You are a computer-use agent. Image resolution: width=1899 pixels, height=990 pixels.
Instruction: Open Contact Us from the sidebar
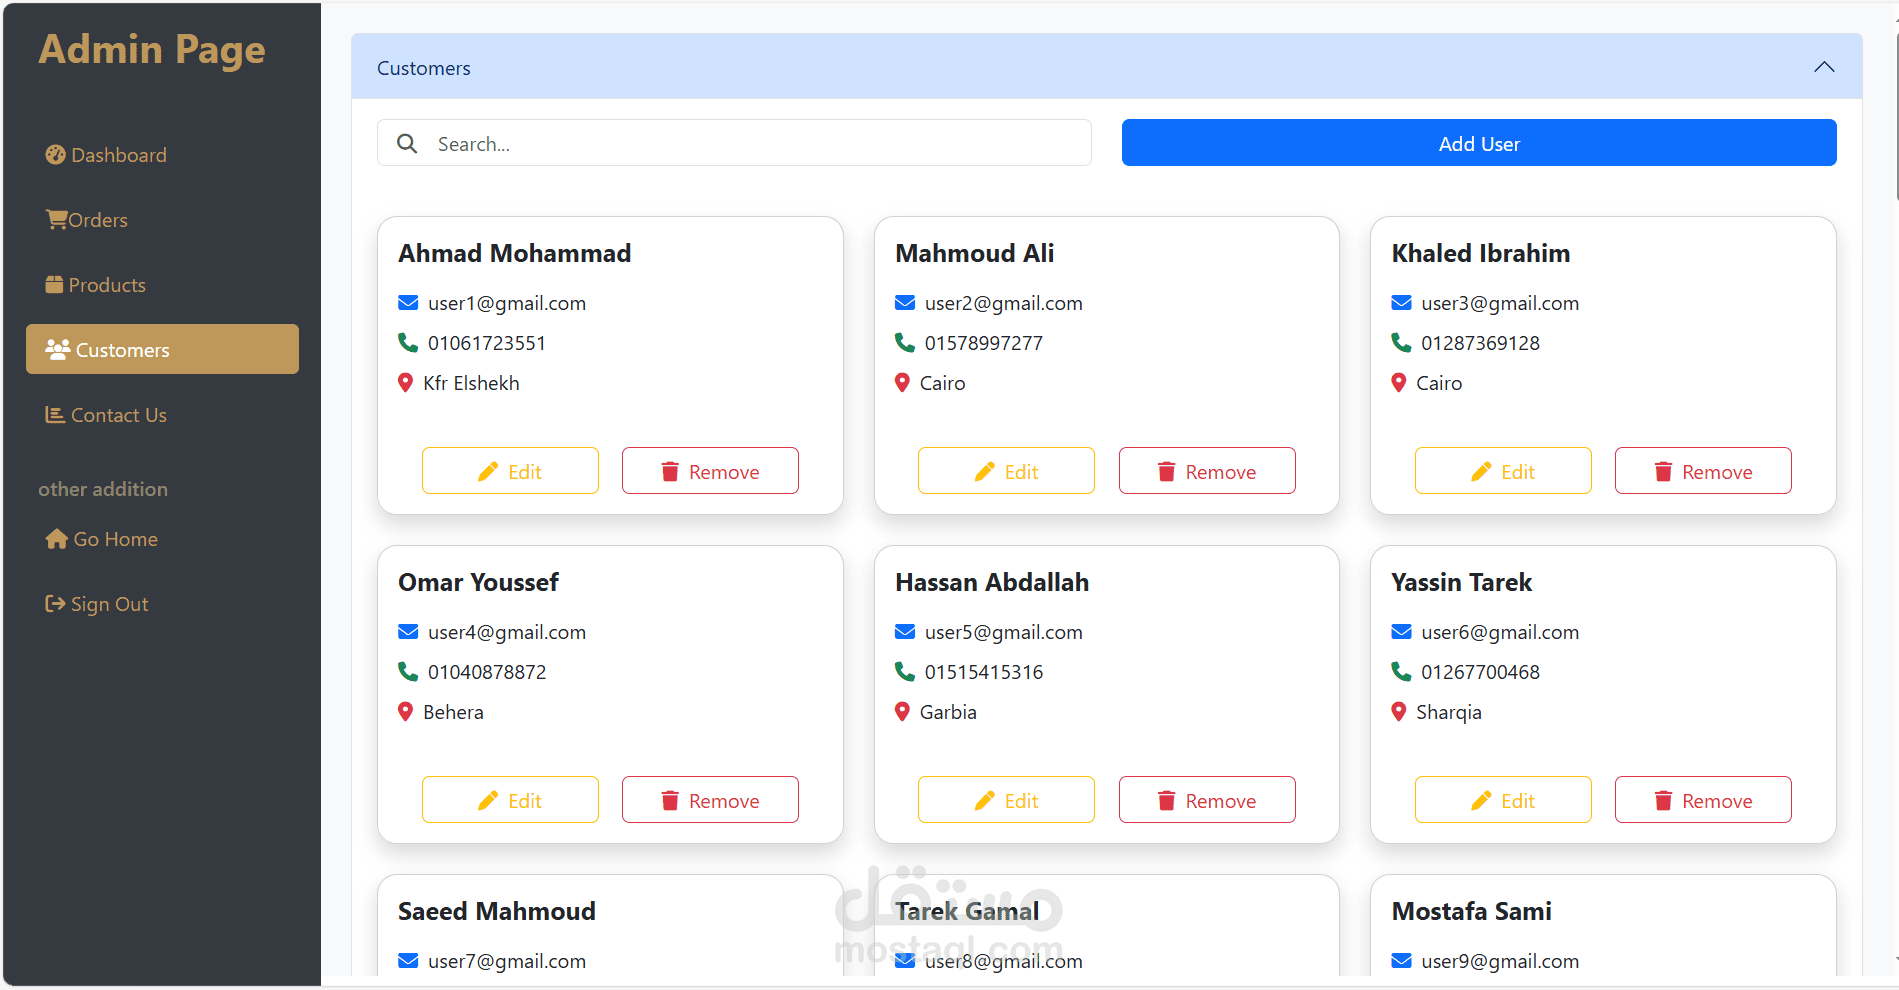[x=118, y=415]
